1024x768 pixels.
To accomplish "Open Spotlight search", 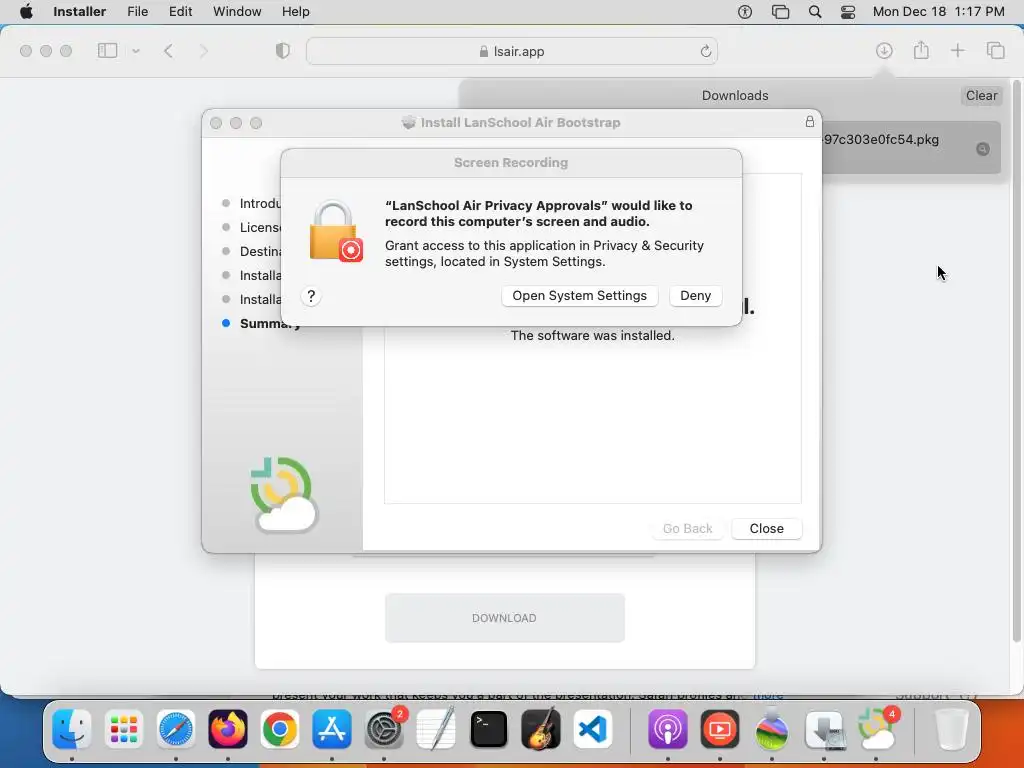I will pyautogui.click(x=814, y=12).
